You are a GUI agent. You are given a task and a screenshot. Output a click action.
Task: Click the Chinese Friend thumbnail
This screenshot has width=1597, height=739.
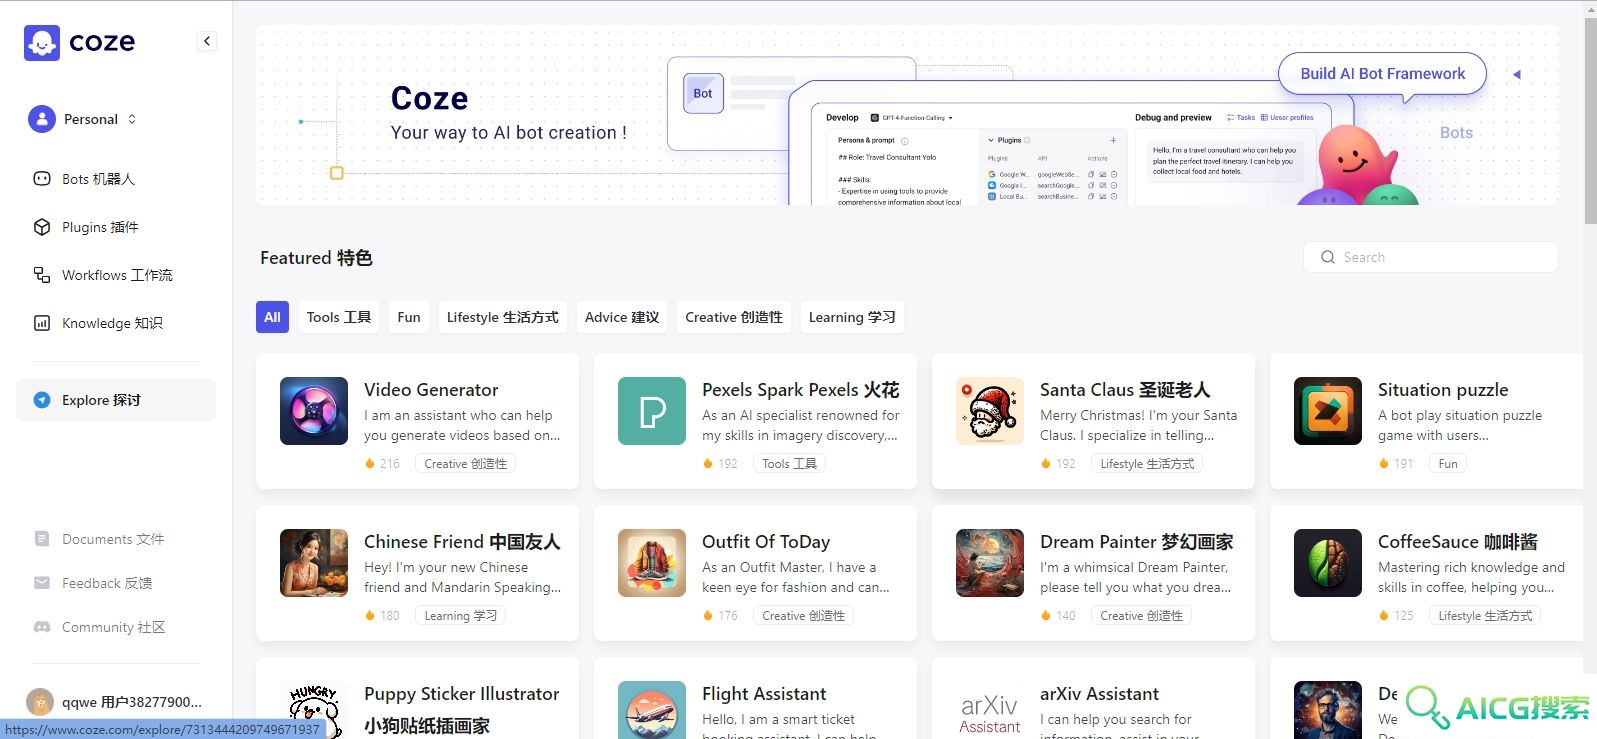(314, 563)
